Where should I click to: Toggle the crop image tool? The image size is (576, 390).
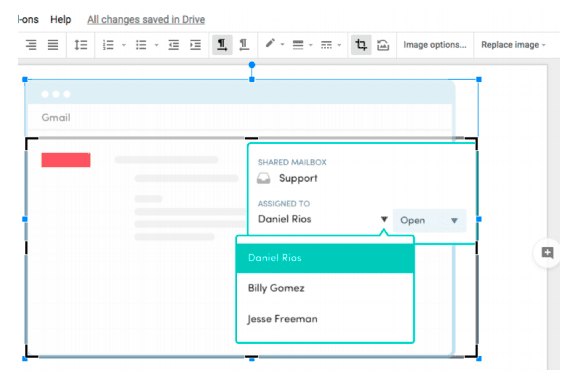pos(361,45)
